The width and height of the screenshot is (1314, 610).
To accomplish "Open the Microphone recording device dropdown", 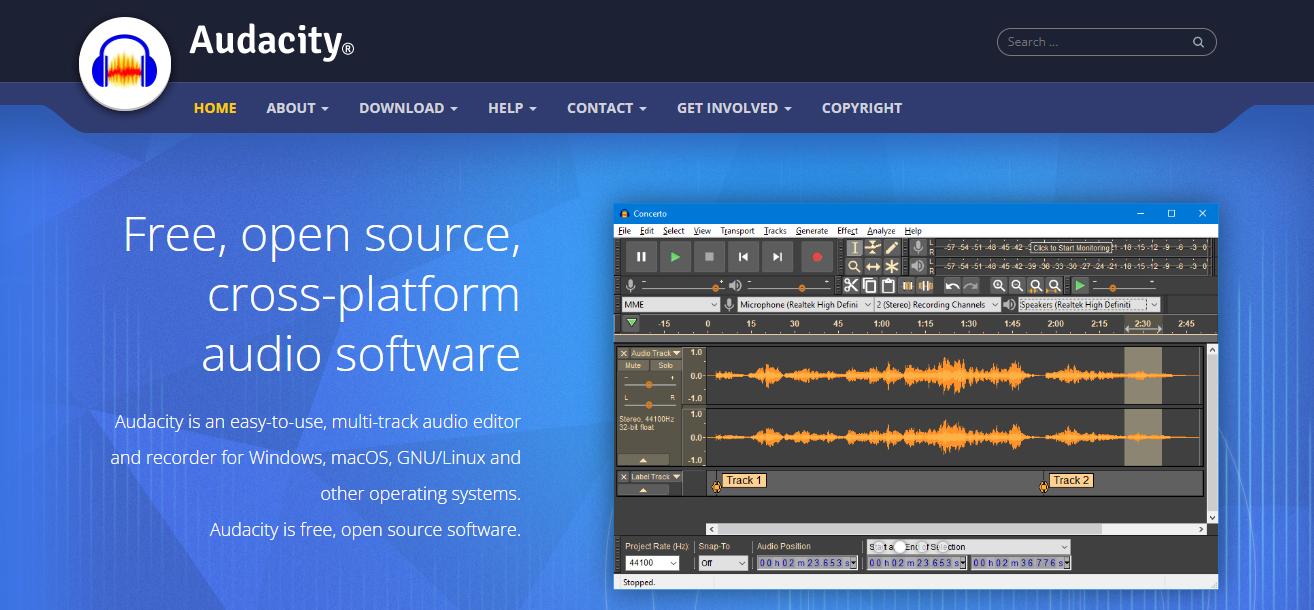I will click(804, 305).
